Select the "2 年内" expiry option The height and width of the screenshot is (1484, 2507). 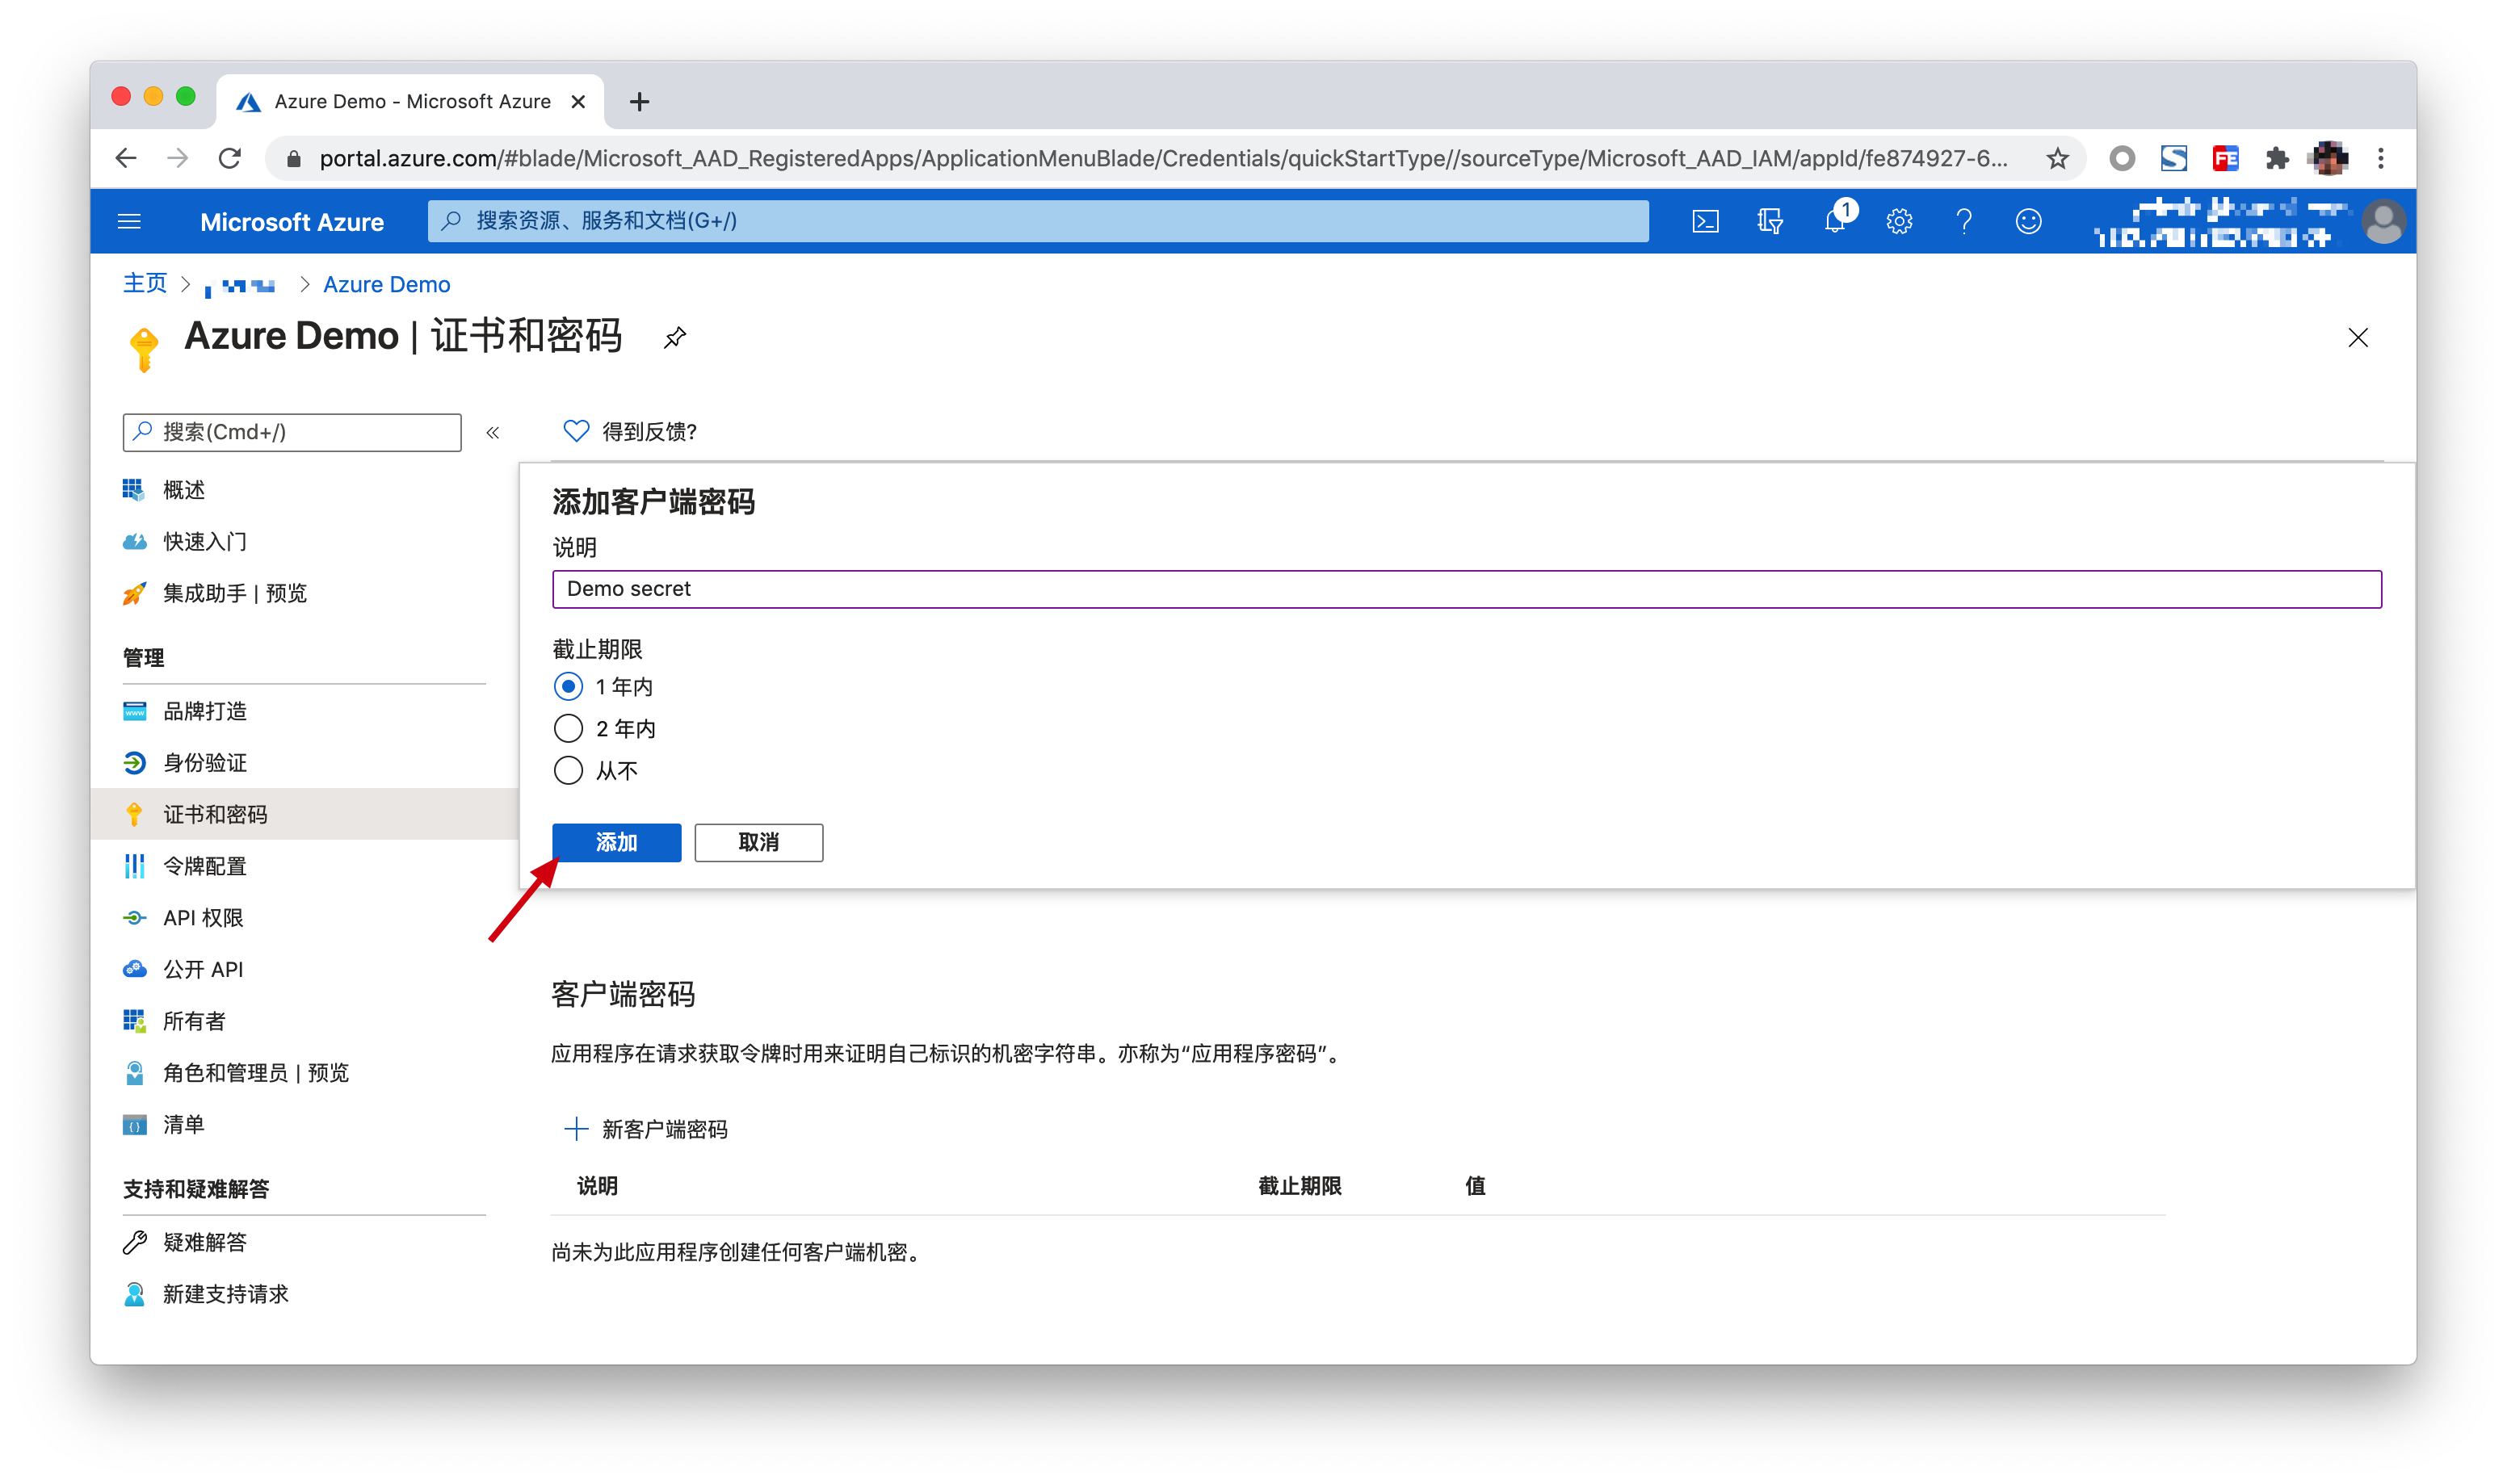click(x=568, y=729)
